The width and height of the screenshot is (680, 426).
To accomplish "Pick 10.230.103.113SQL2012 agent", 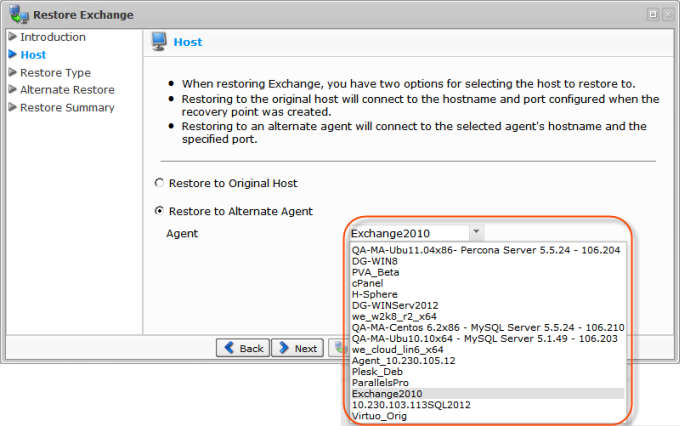I will [x=487, y=405].
